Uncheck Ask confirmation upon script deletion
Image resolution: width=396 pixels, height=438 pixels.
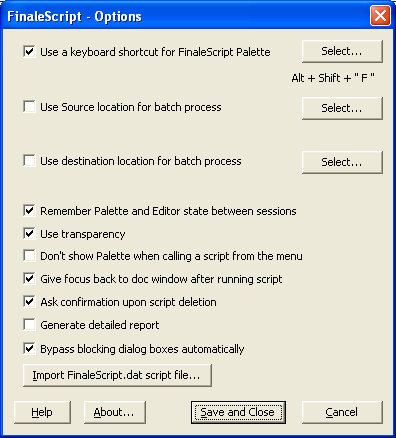coord(29,302)
